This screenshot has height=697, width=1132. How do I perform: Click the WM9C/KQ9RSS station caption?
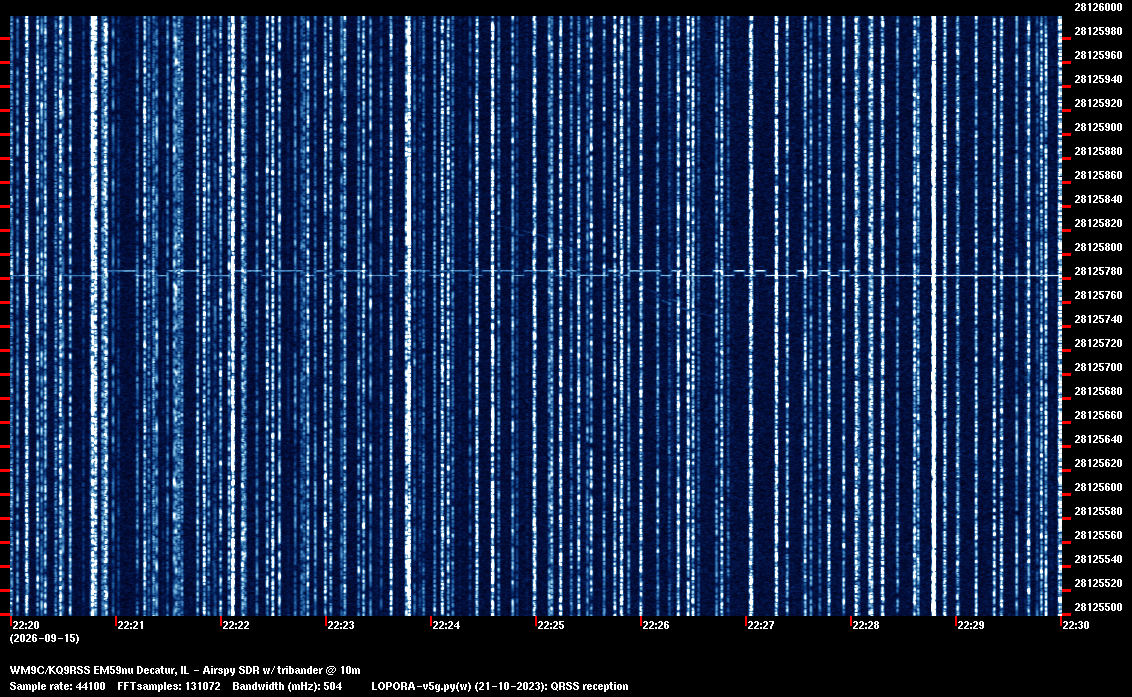185,670
